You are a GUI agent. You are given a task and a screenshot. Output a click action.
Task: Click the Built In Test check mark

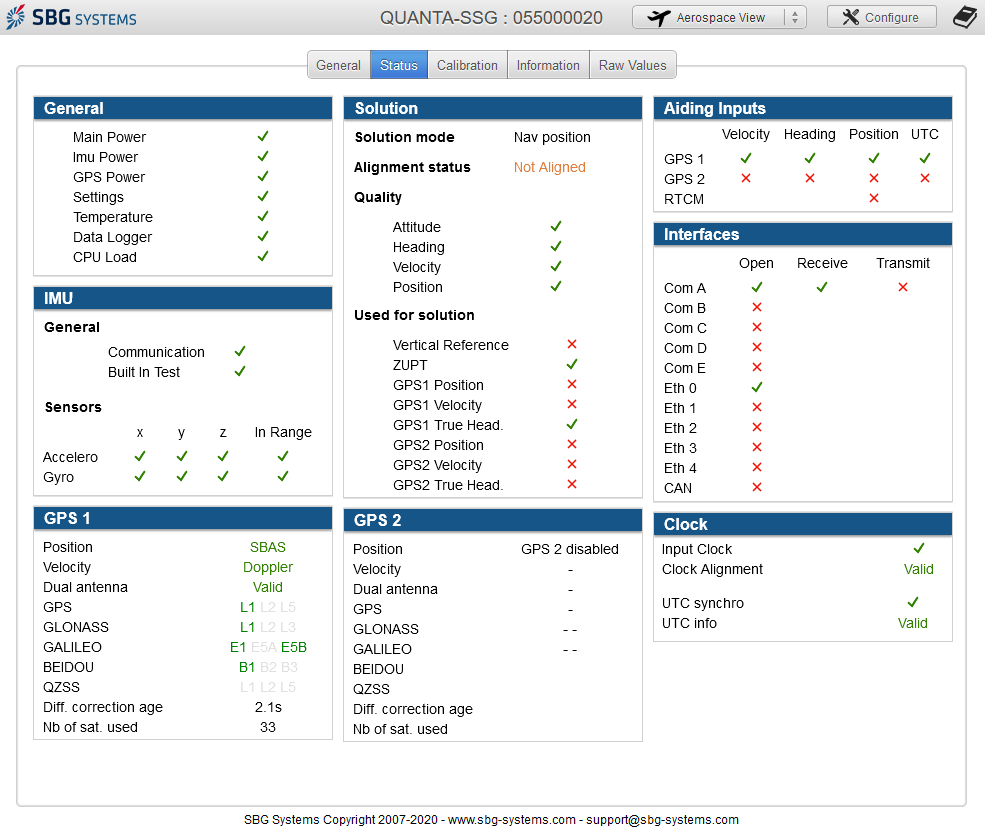point(240,371)
